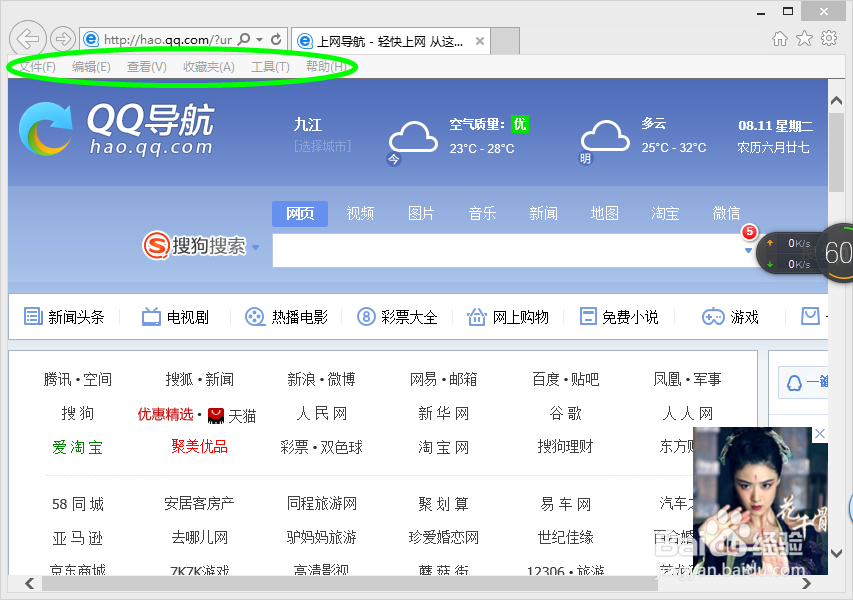Open dropdown arrow beside search box
Image resolution: width=853 pixels, height=600 pixels.
pyautogui.click(x=749, y=251)
